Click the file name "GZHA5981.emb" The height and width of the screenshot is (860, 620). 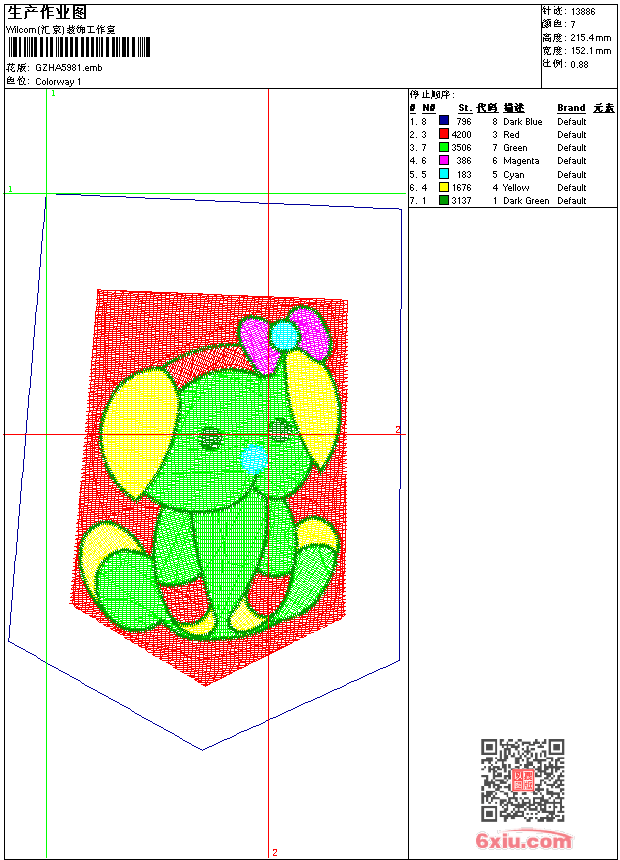tap(69, 68)
